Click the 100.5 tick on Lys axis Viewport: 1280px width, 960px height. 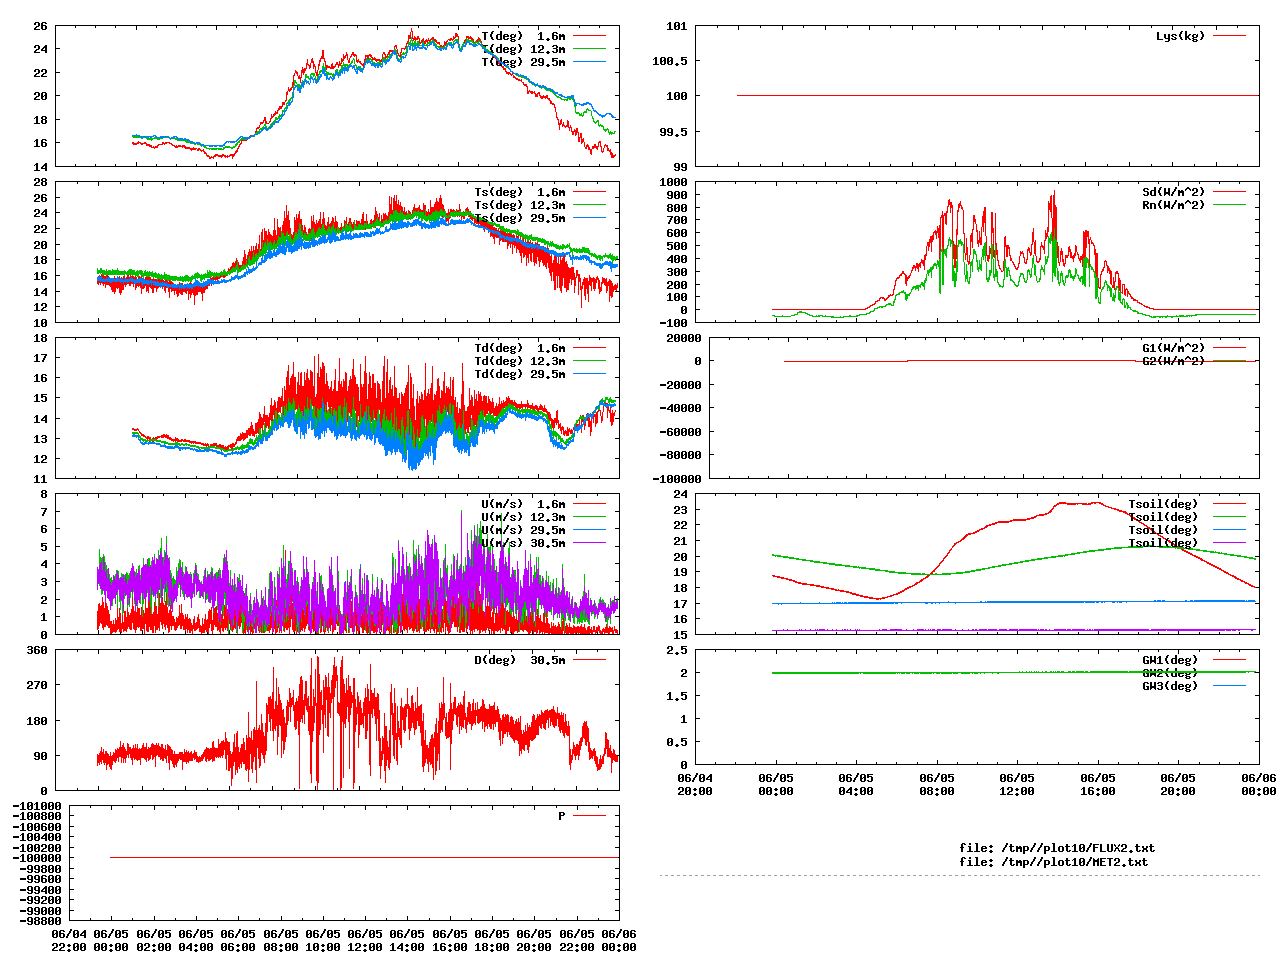pyautogui.click(x=670, y=61)
